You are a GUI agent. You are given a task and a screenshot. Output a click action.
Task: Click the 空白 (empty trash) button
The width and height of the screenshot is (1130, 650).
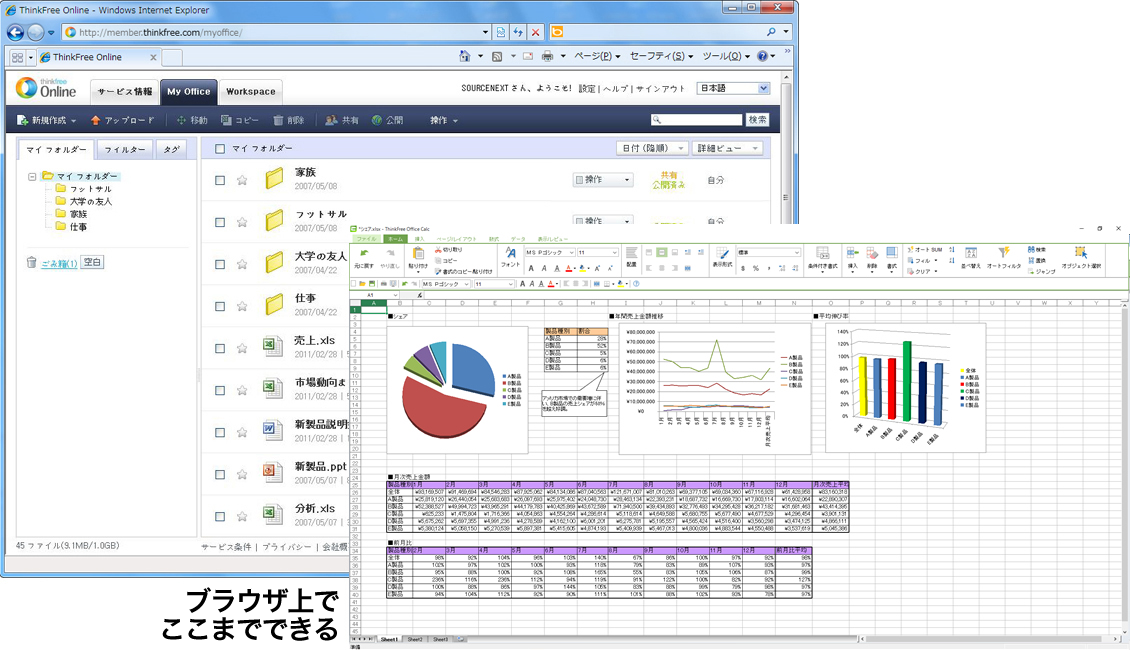click(x=92, y=262)
